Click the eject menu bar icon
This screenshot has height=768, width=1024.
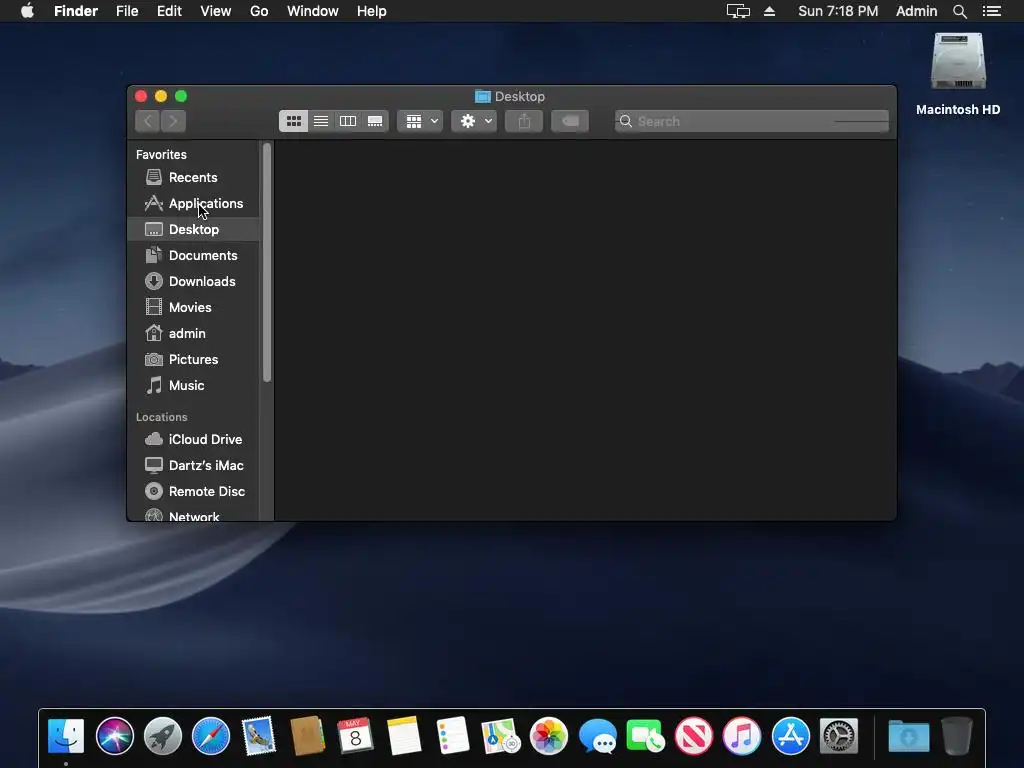[769, 11]
